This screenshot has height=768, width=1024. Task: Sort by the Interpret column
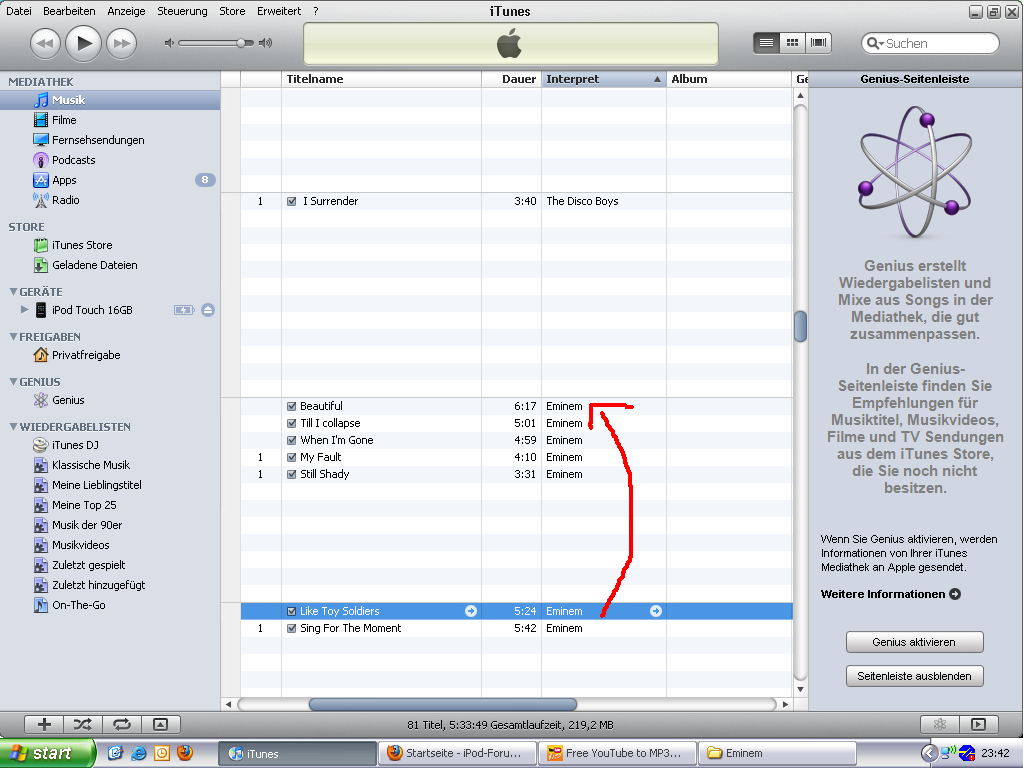[x=604, y=79]
